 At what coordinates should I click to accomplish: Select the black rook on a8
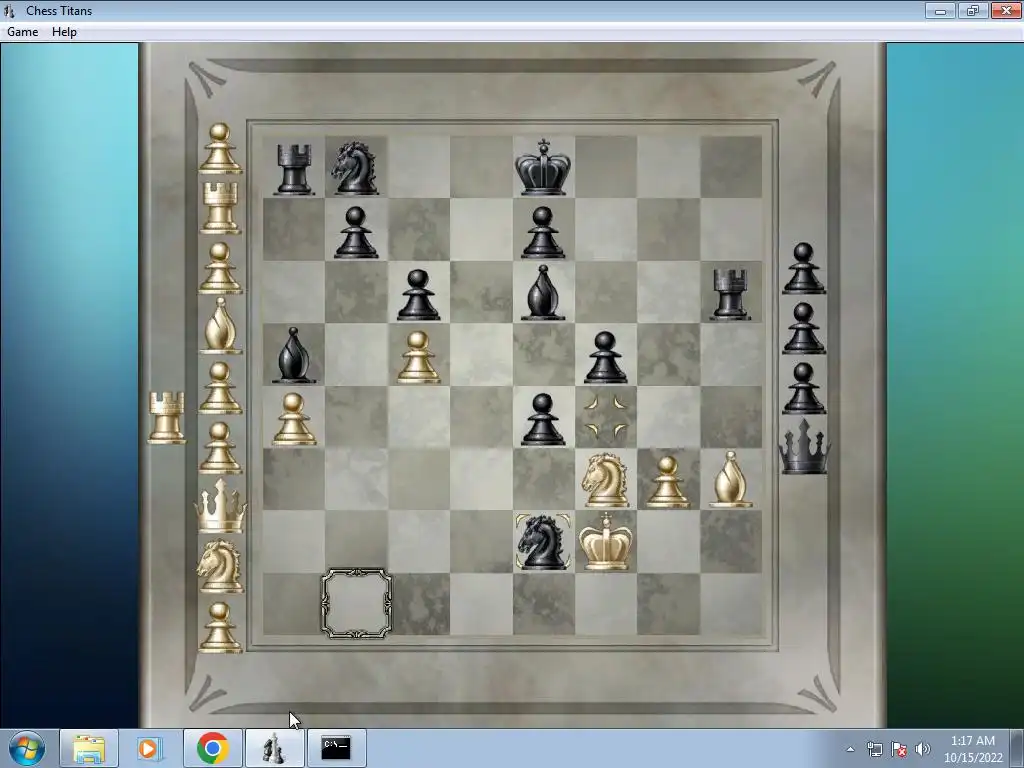pos(294,169)
